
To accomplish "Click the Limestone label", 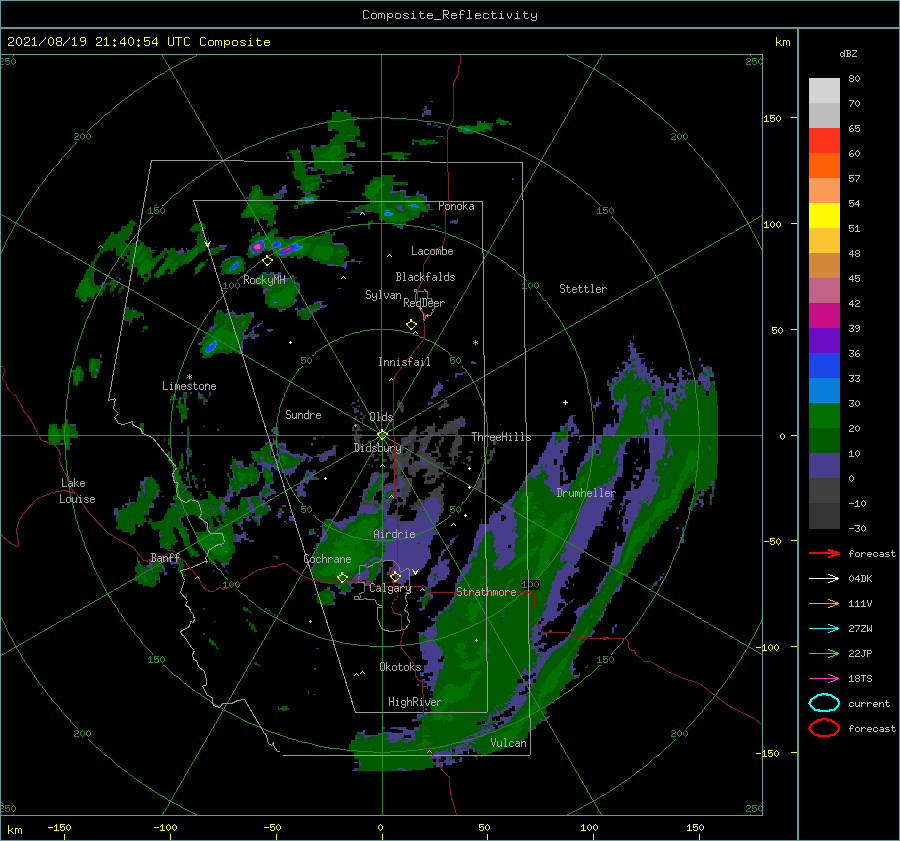I will tap(189, 386).
